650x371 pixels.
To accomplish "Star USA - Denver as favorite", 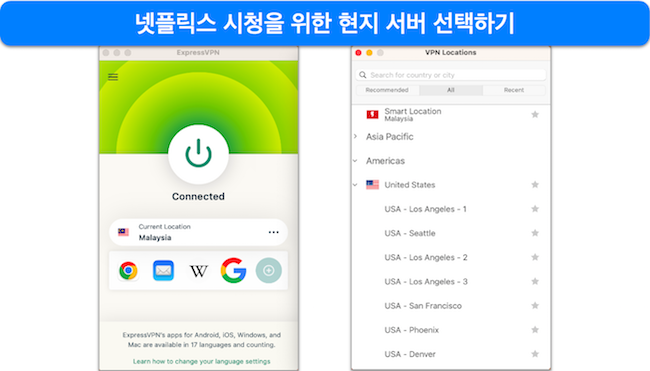I will [x=535, y=354].
